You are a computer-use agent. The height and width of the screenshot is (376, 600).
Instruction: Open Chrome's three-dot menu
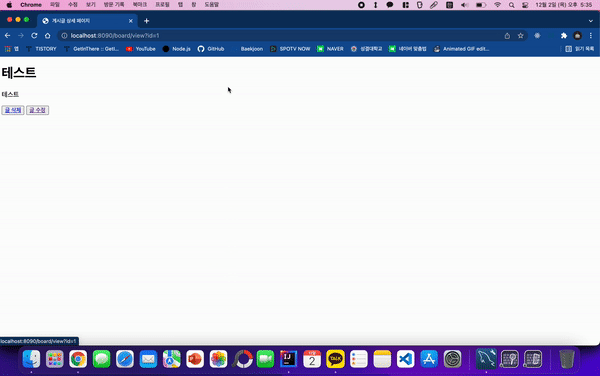(x=591, y=36)
